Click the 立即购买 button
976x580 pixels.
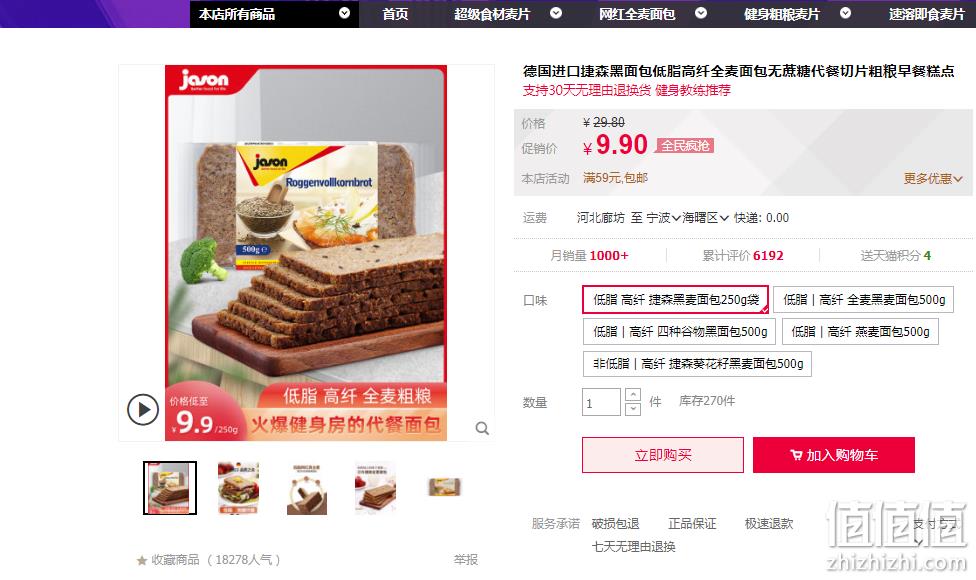pyautogui.click(x=663, y=455)
